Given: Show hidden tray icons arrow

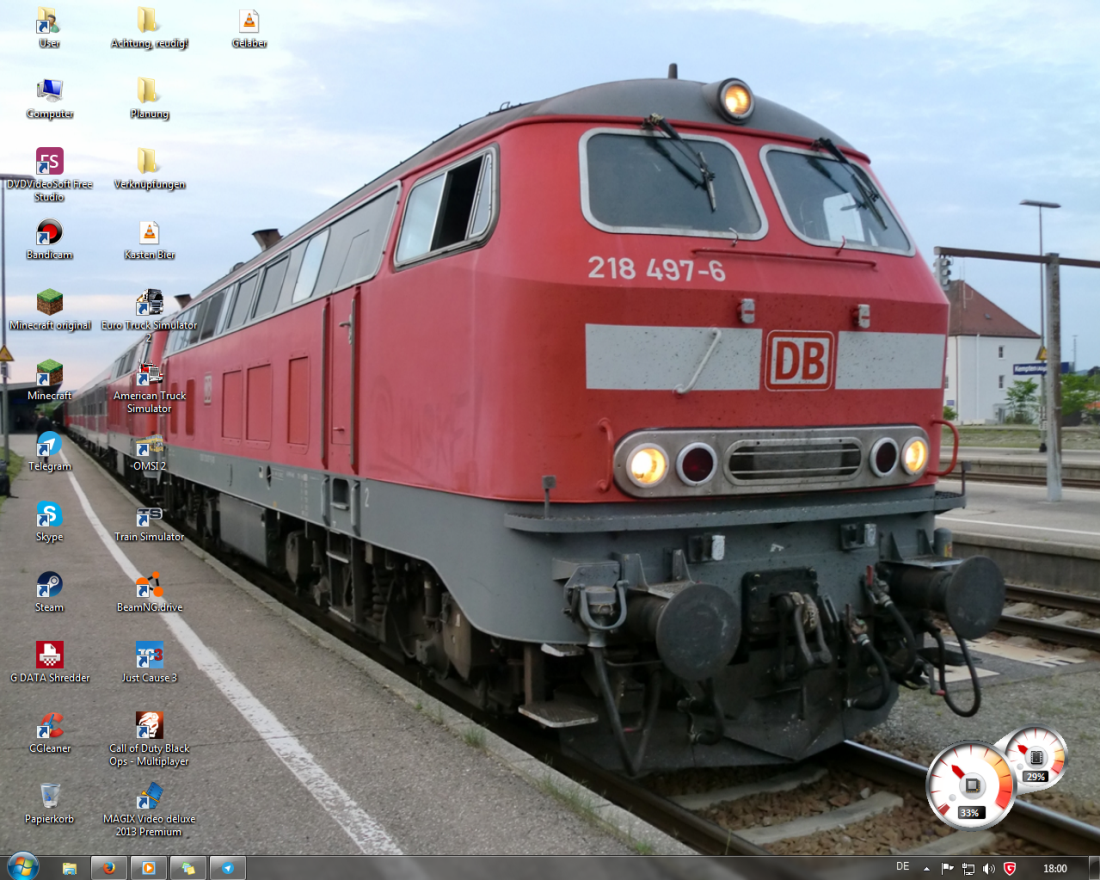Looking at the screenshot, I should click(927, 869).
